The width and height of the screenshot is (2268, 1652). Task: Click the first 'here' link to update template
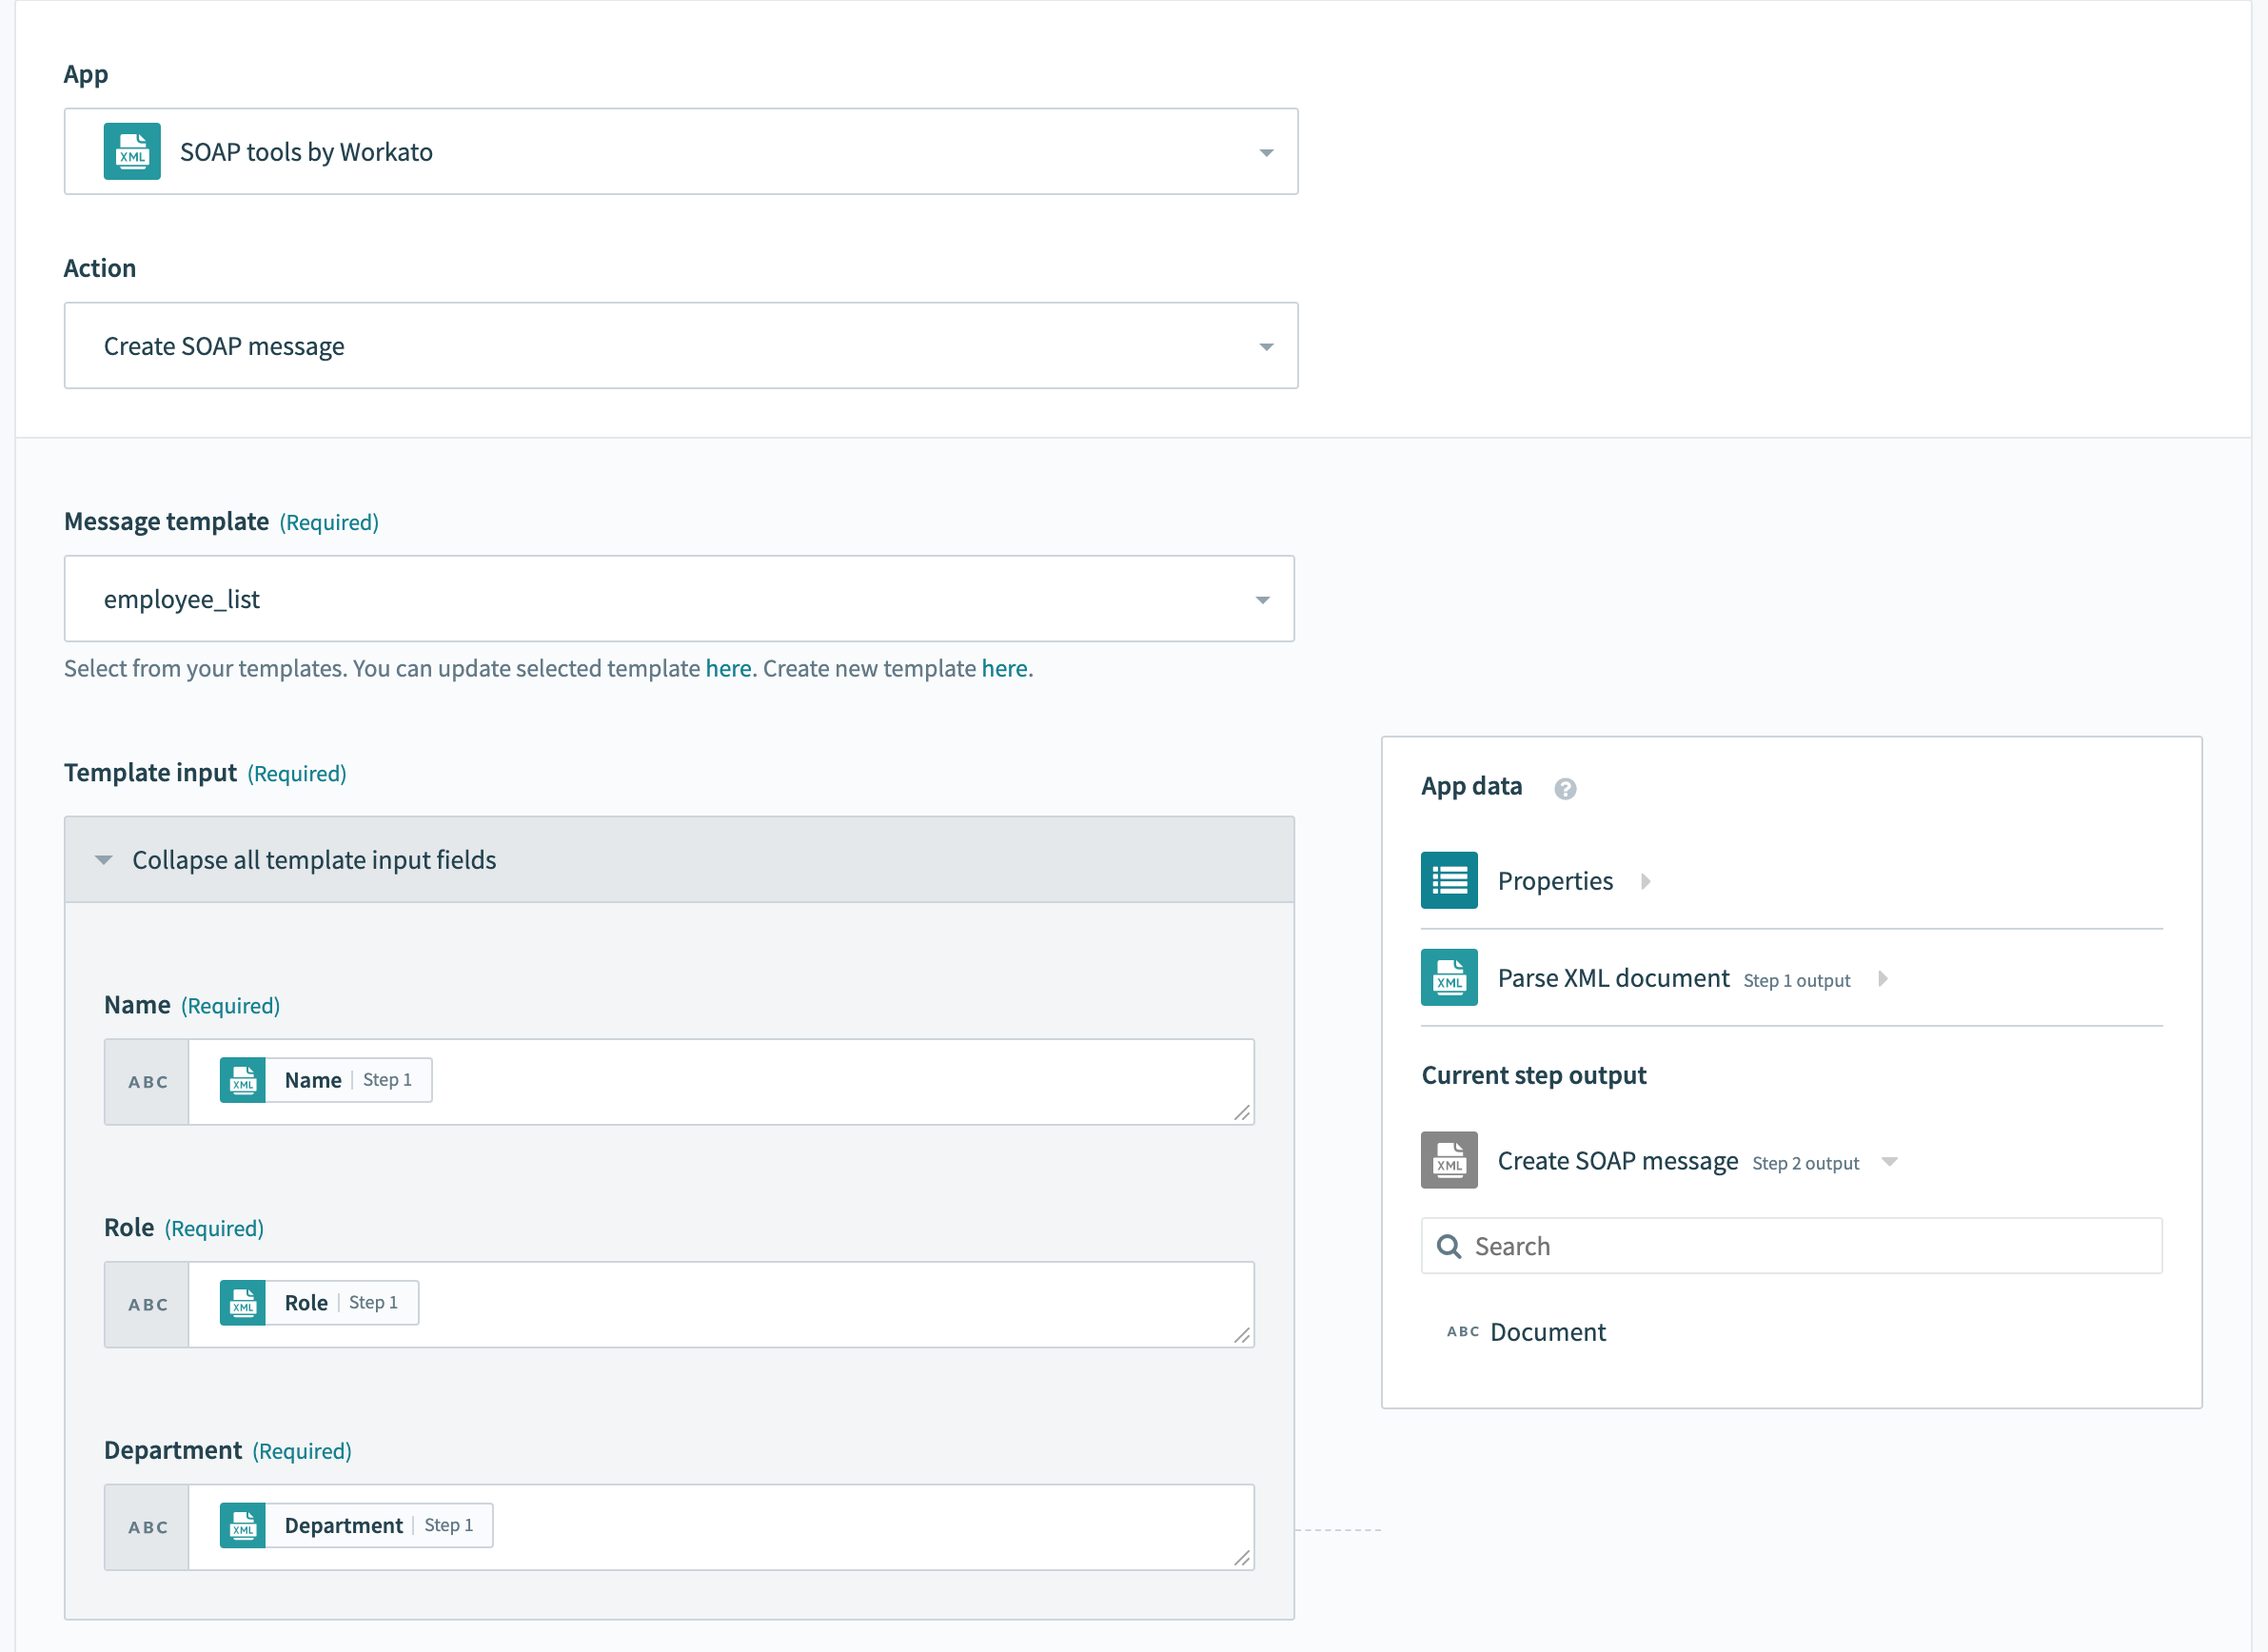pos(727,669)
